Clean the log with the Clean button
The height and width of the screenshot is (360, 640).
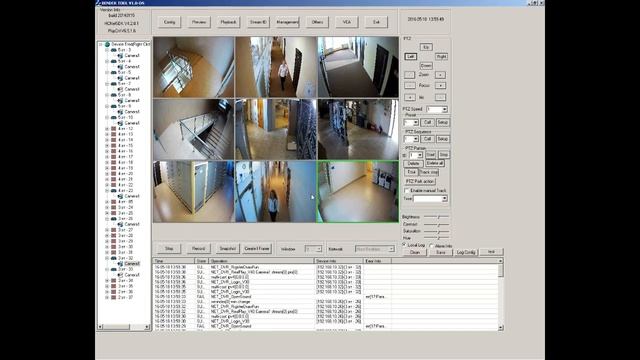pyautogui.click(x=415, y=252)
